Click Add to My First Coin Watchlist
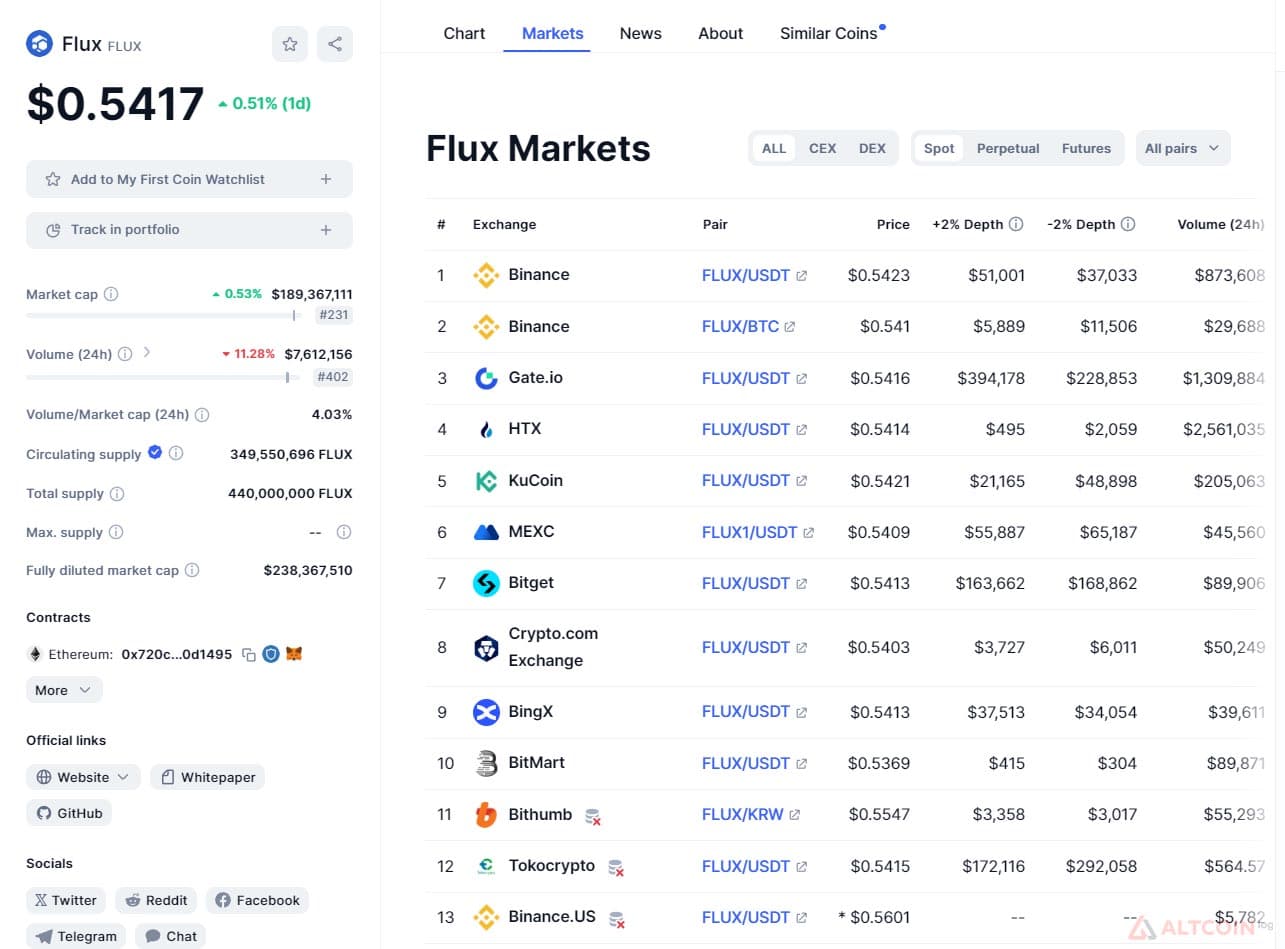Viewport: 1285px width, 949px height. 189,179
